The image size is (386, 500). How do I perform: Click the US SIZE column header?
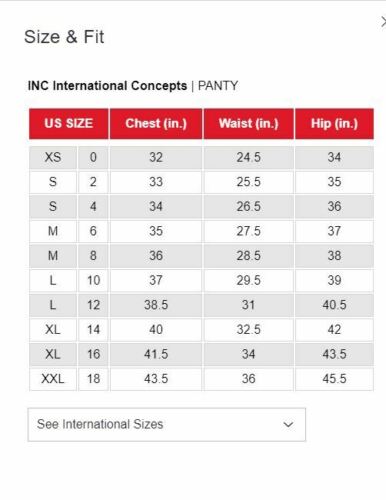point(69,124)
